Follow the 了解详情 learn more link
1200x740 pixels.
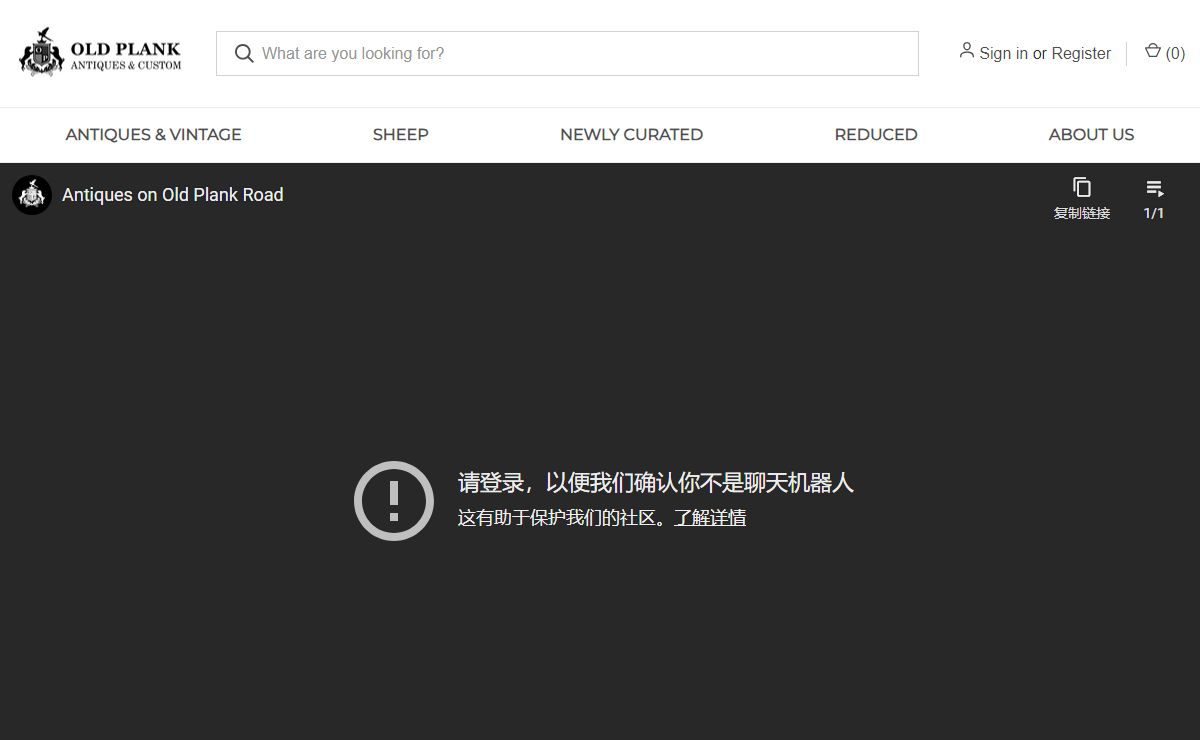point(709,518)
